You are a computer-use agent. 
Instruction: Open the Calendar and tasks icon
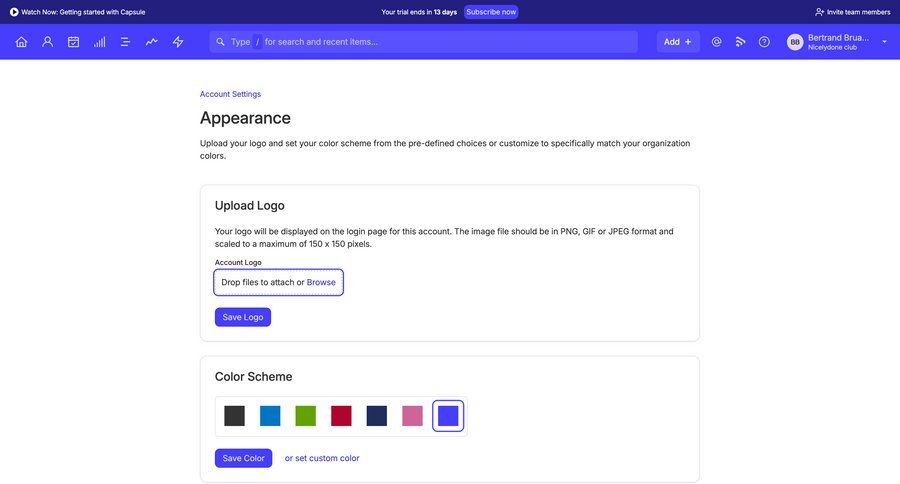click(73, 42)
